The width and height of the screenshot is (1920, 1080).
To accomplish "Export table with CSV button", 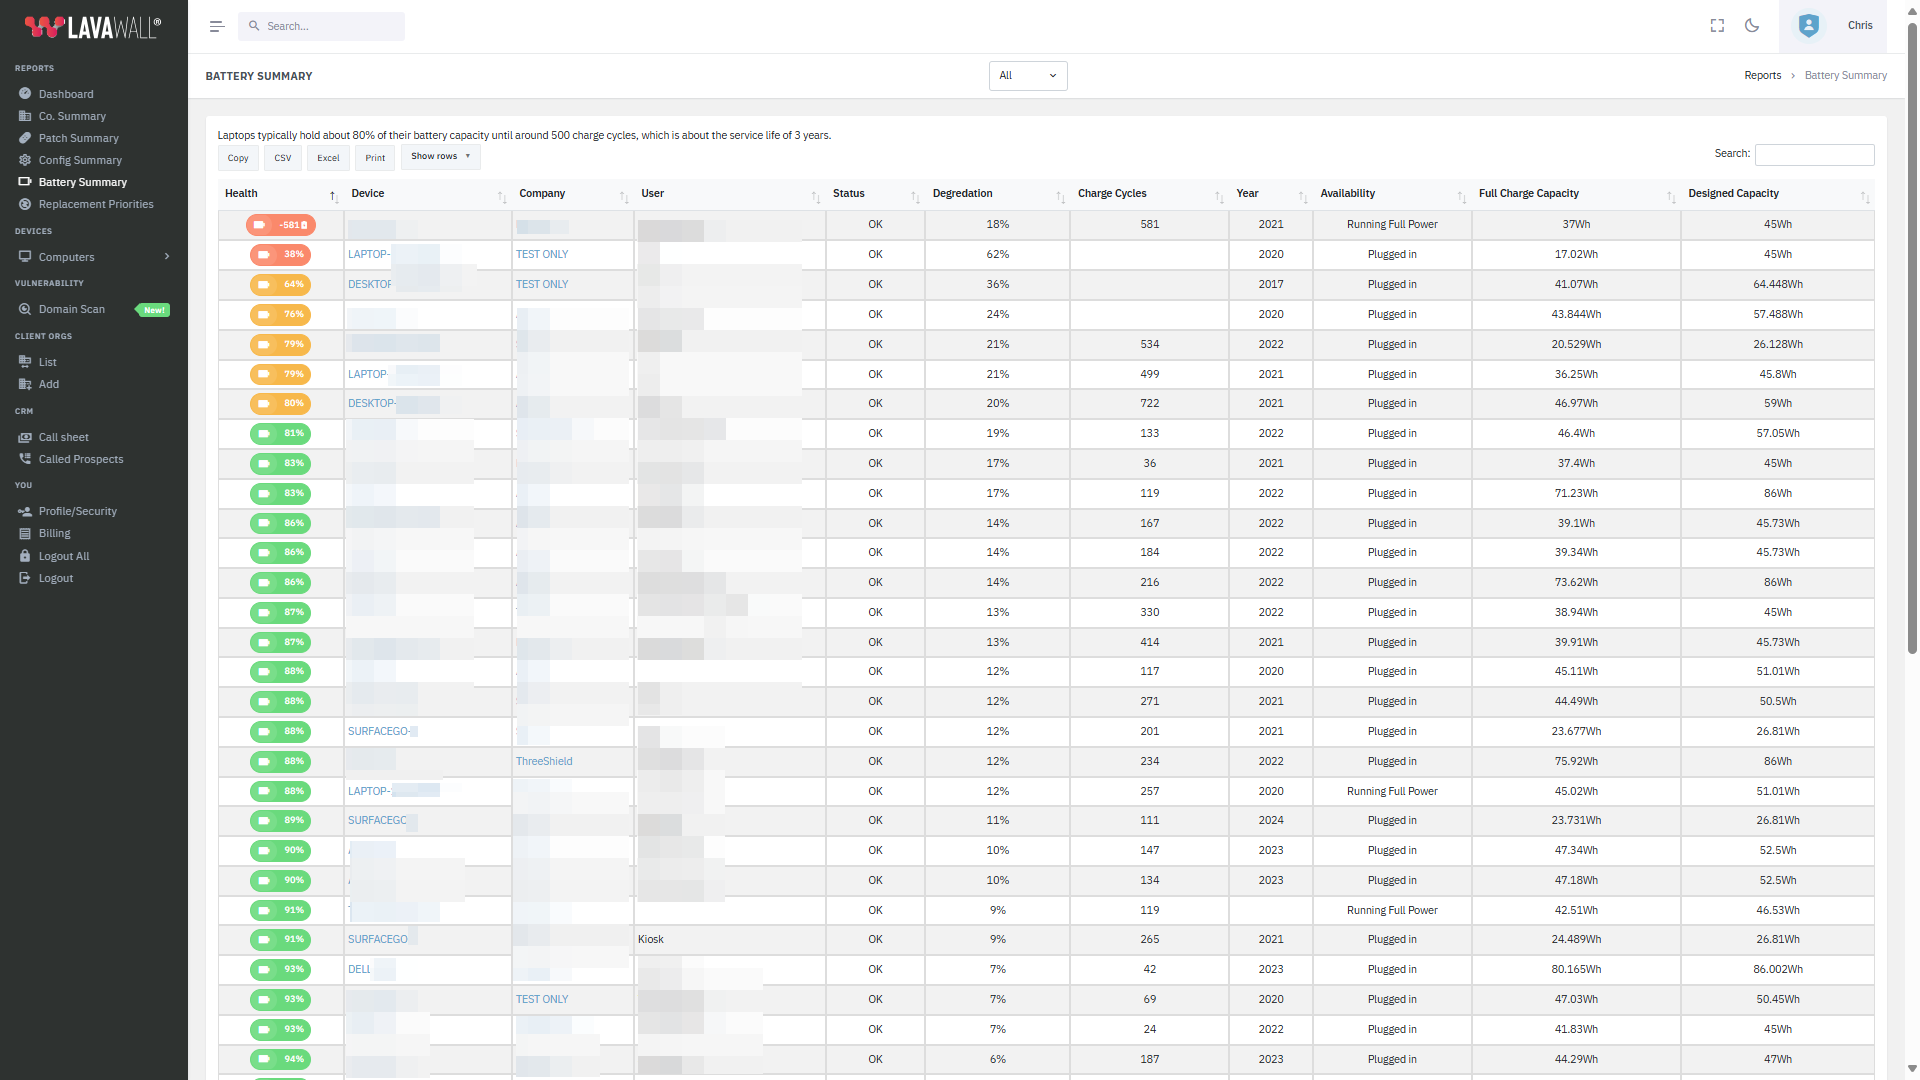I will 283,158.
